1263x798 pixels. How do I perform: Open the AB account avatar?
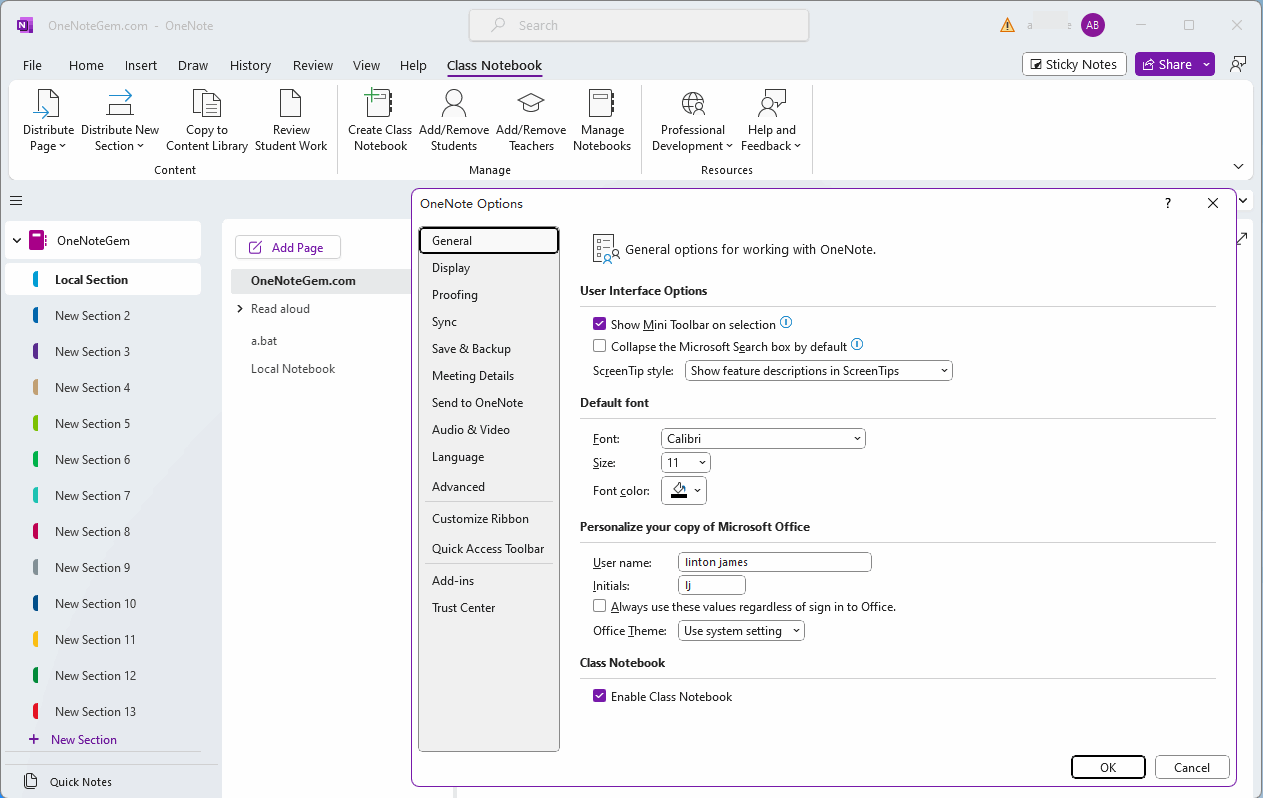coord(1093,25)
